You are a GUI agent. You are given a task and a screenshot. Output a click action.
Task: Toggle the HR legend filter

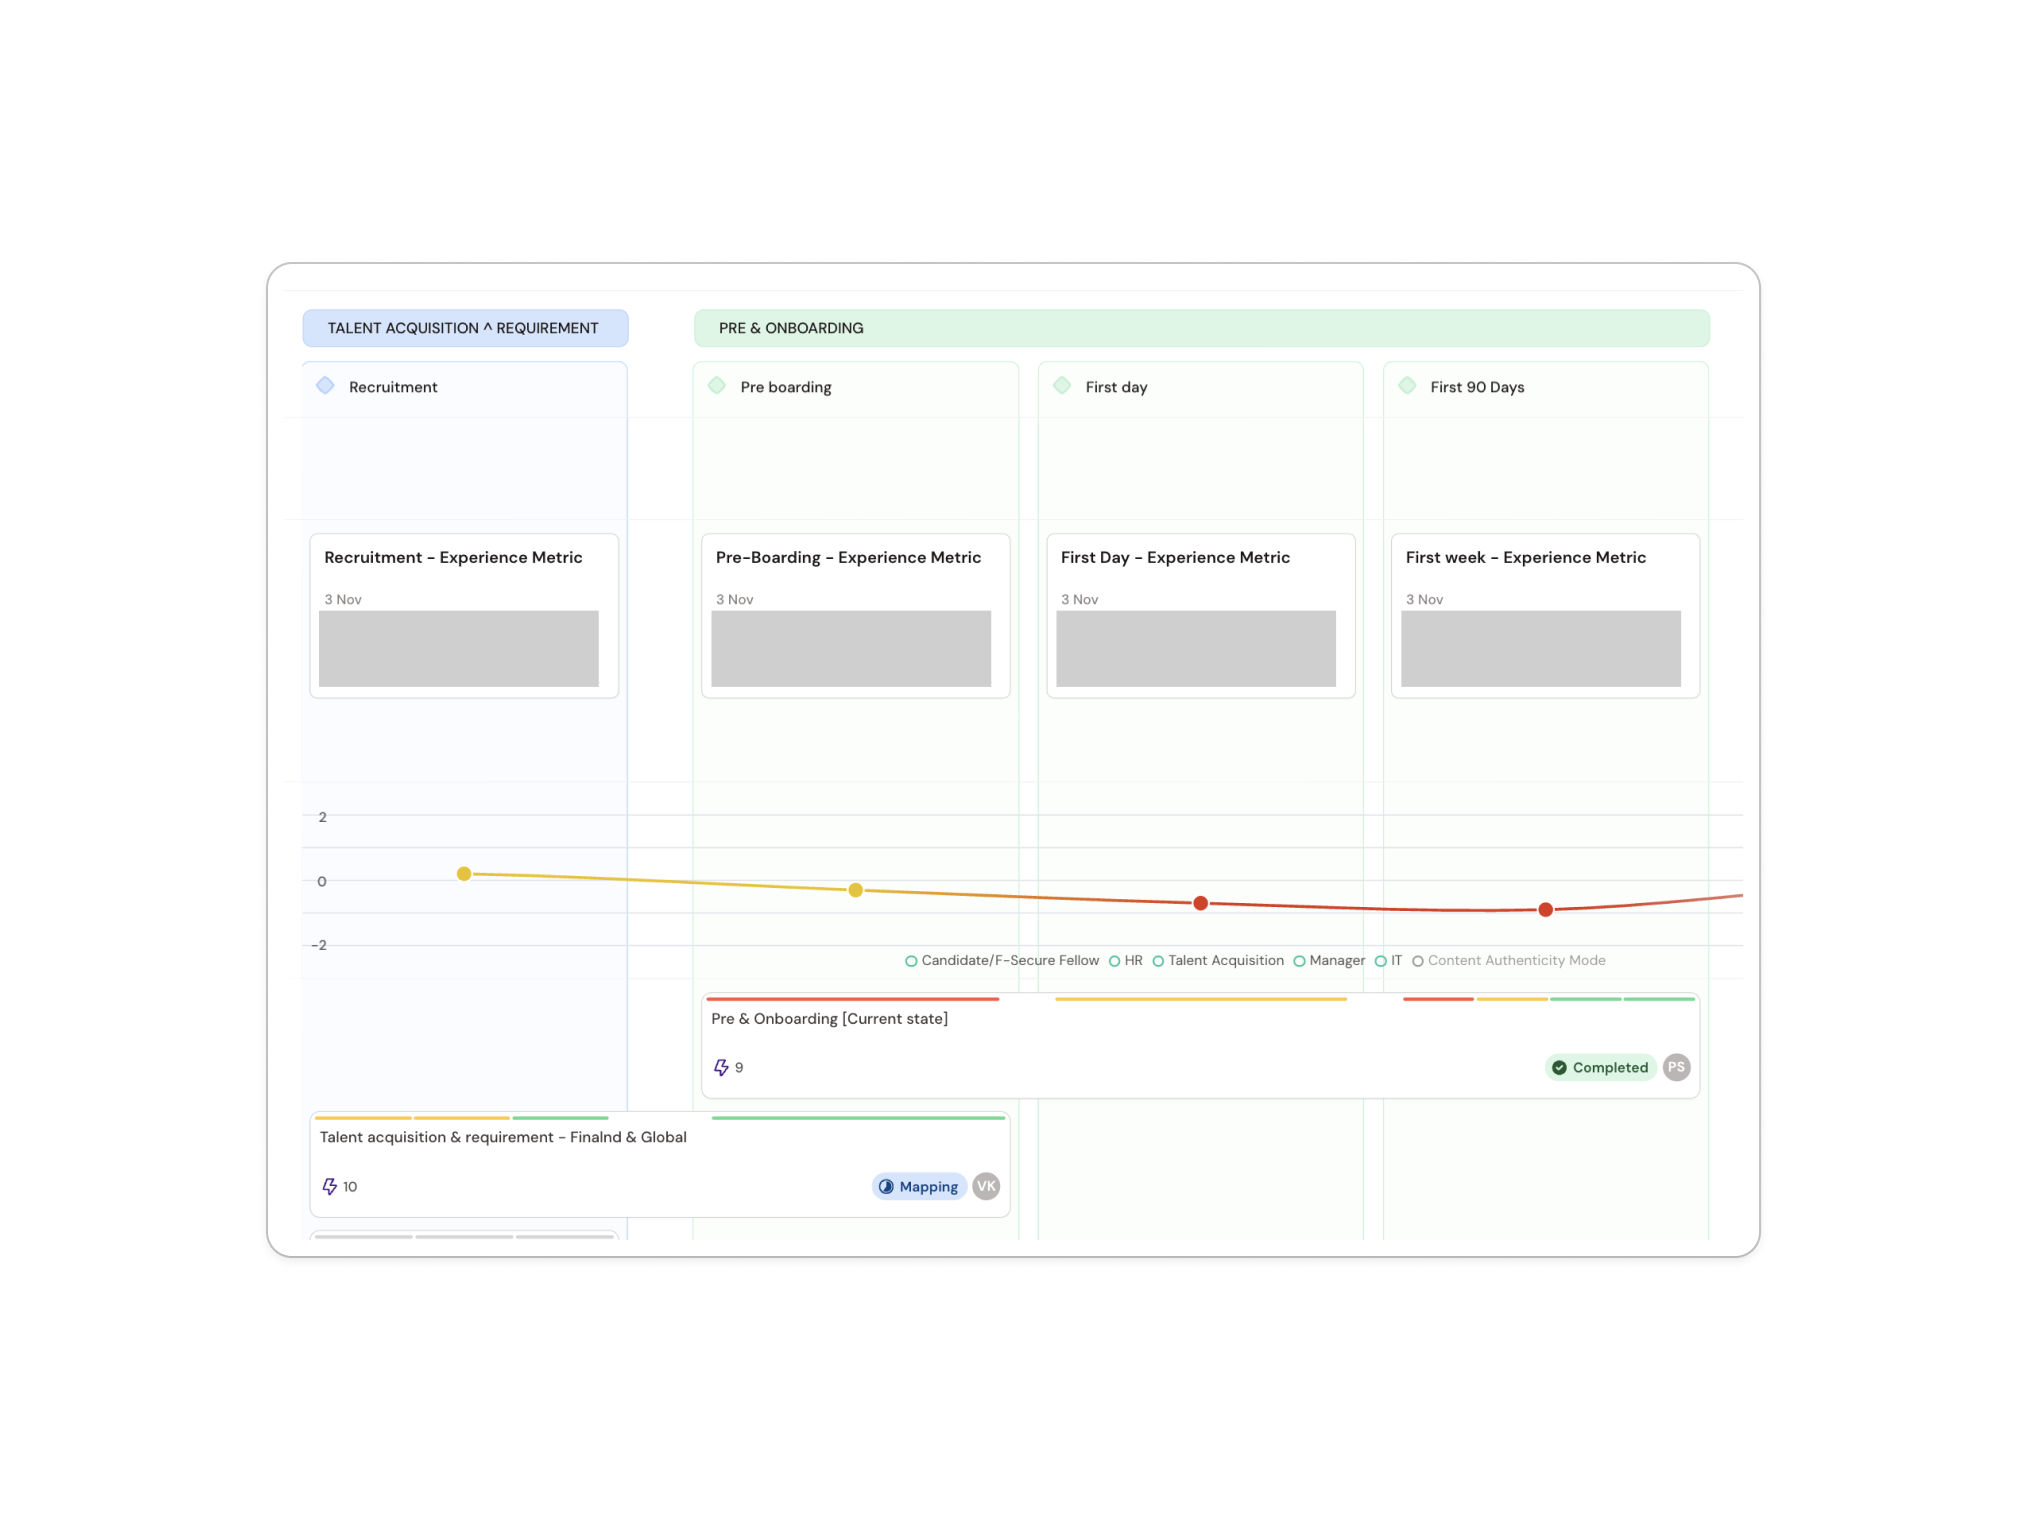click(1114, 961)
